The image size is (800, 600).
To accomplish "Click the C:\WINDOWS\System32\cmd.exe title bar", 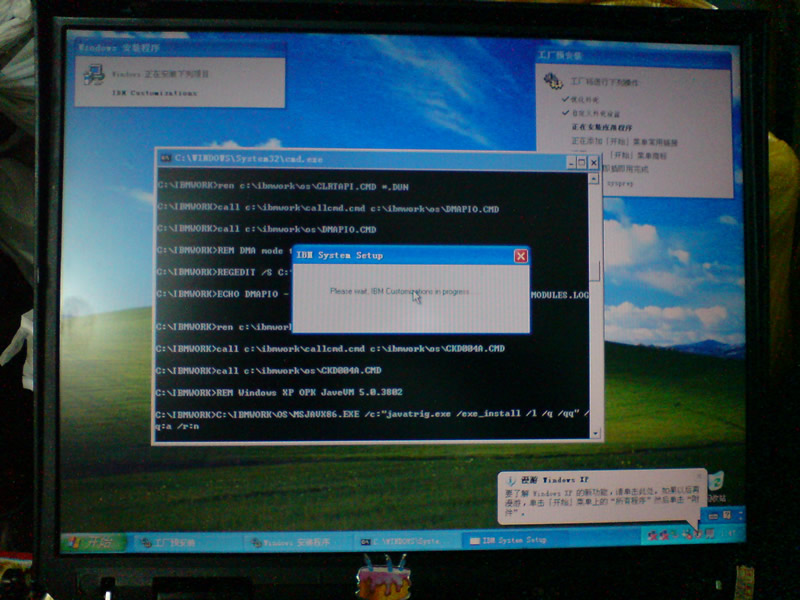I will point(379,160).
